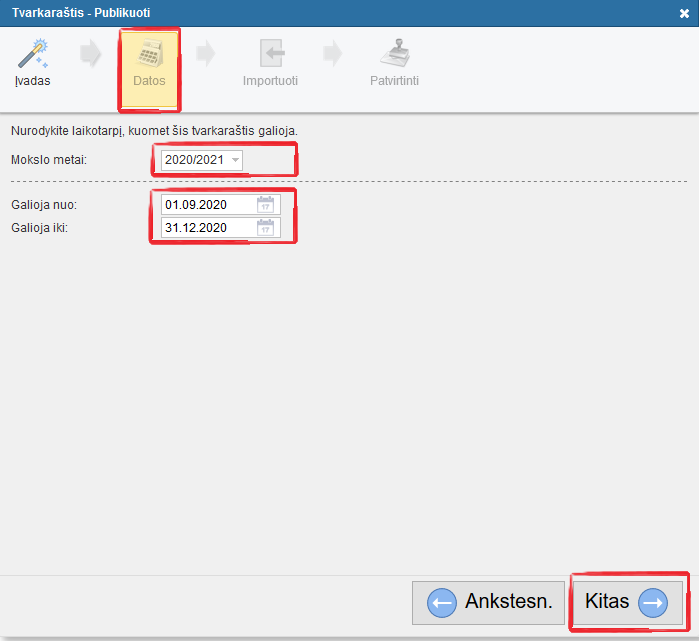Focus the Galioja iki date field

pyautogui.click(x=207, y=228)
